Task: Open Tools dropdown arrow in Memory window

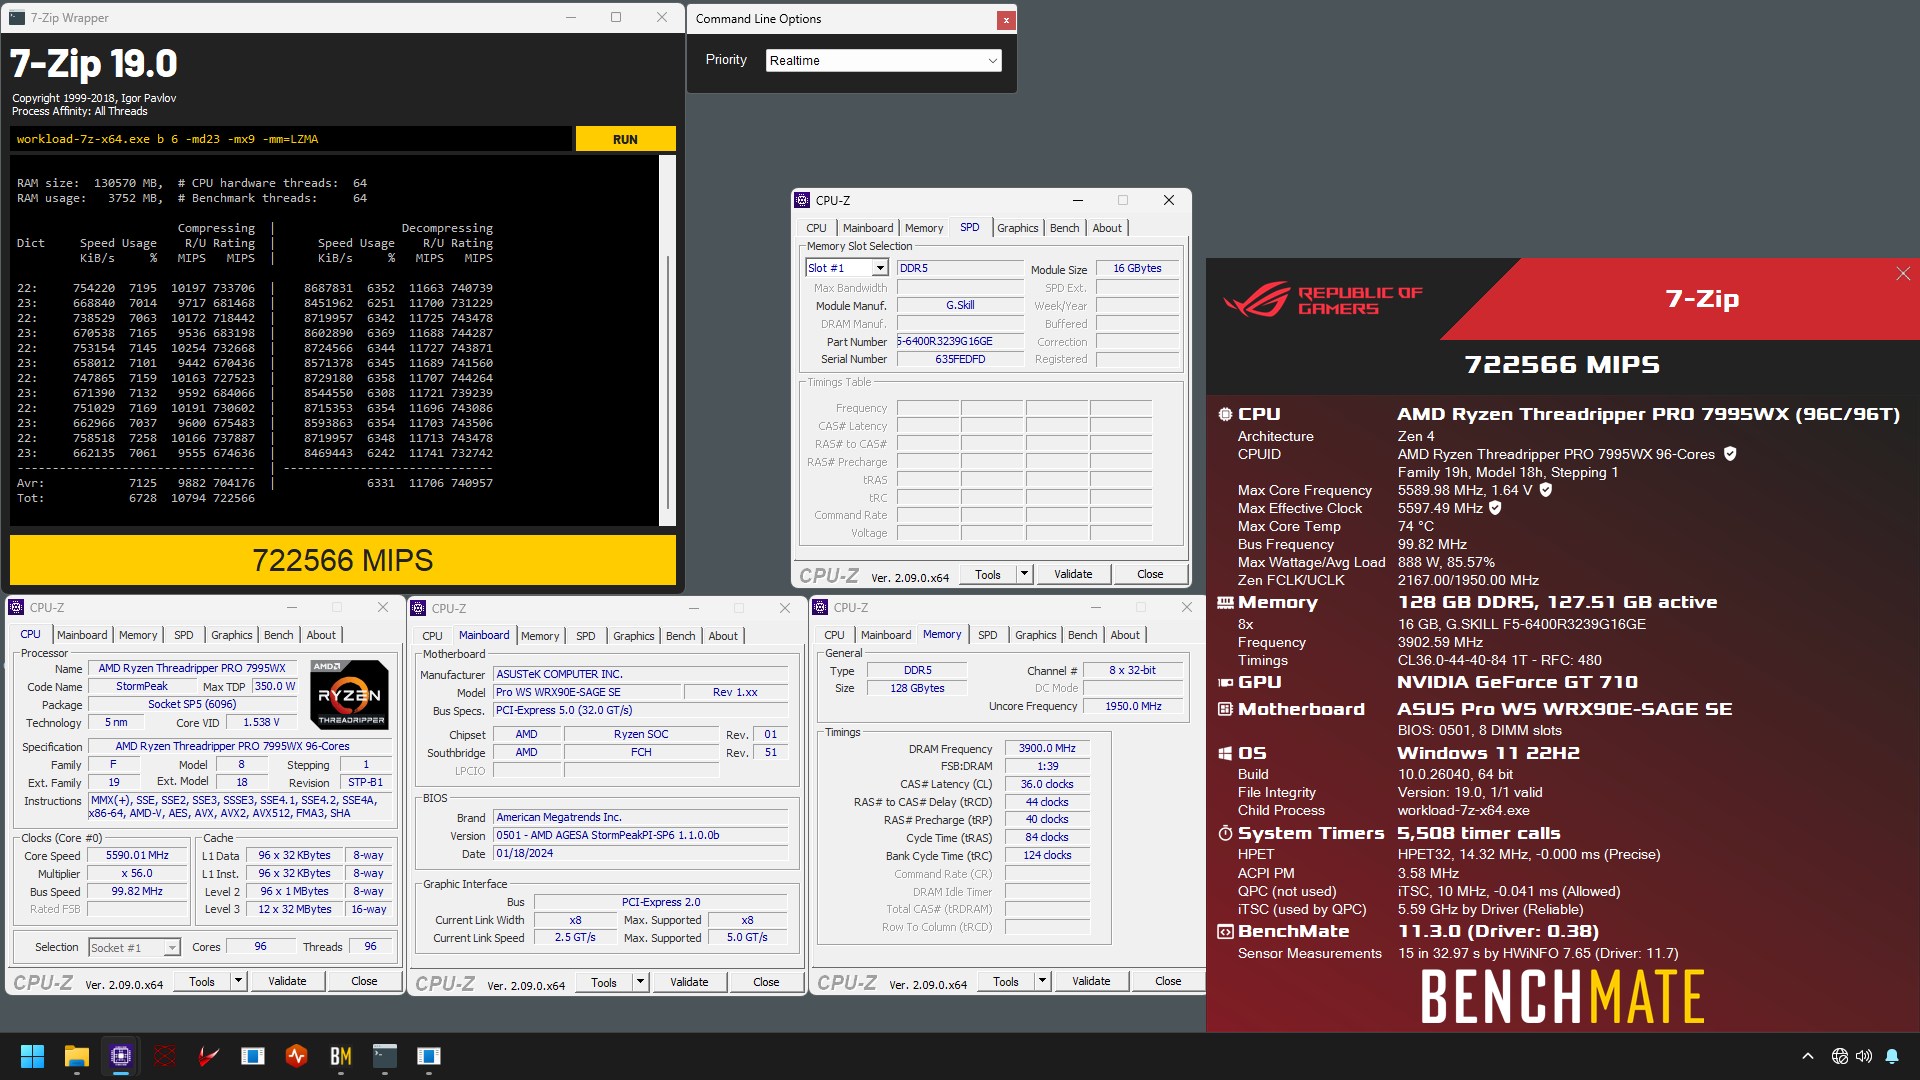Action: click(1042, 981)
